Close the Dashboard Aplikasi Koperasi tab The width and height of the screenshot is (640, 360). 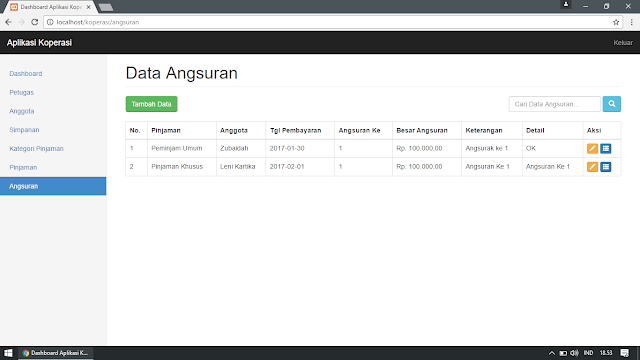point(89,7)
